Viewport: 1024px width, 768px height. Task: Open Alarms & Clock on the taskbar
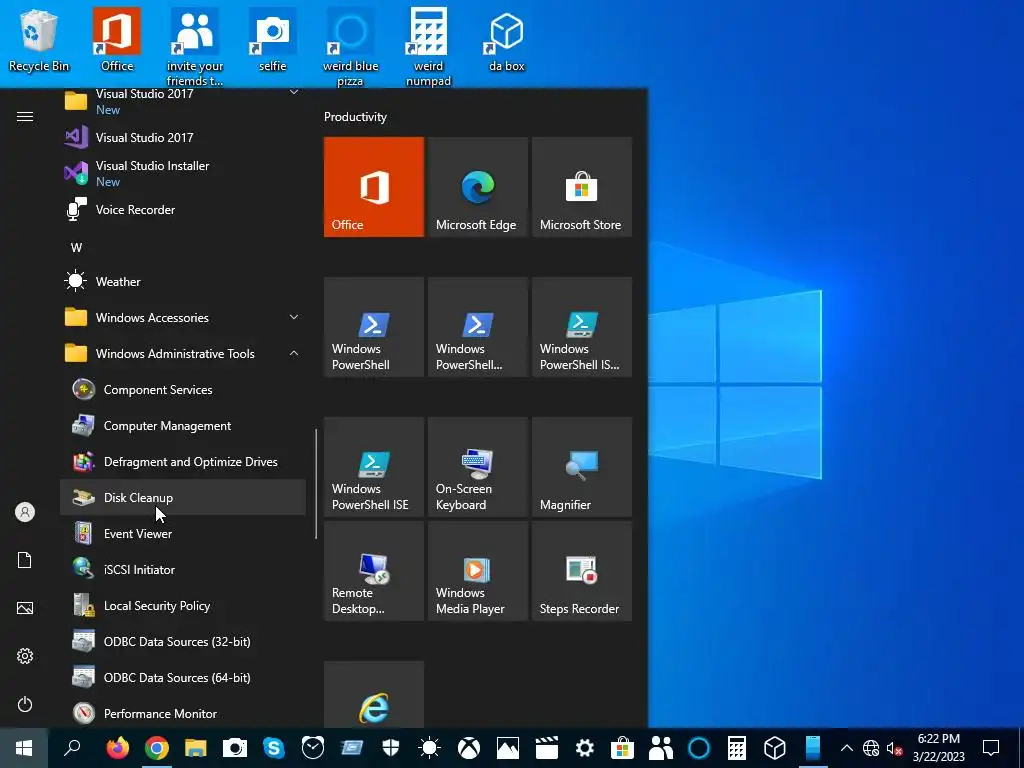coord(312,748)
